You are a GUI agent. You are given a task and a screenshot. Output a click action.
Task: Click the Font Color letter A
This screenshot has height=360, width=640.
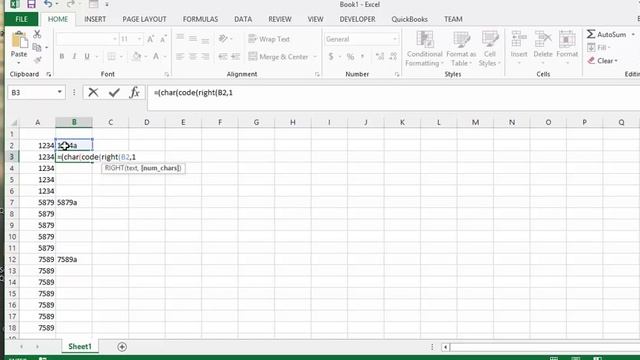(x=156, y=56)
